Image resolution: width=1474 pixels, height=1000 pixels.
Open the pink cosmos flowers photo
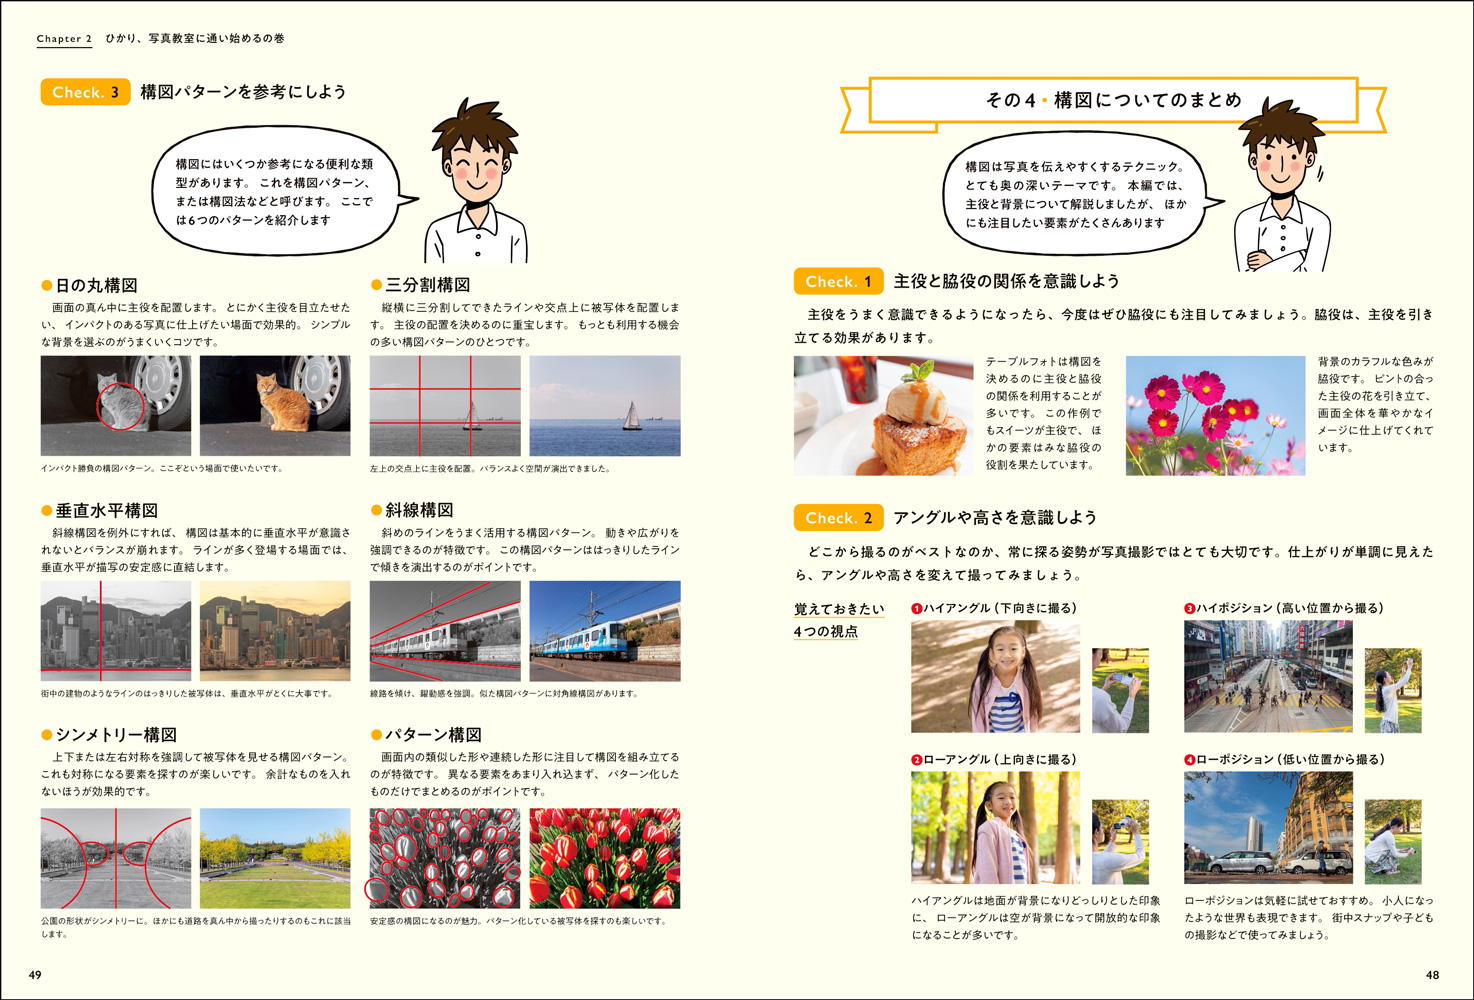(x=1215, y=415)
